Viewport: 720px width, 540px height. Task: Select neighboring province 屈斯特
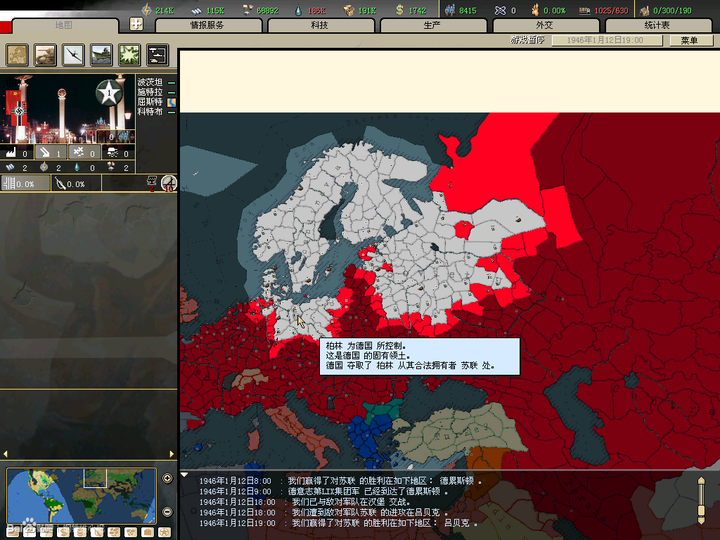pos(150,102)
